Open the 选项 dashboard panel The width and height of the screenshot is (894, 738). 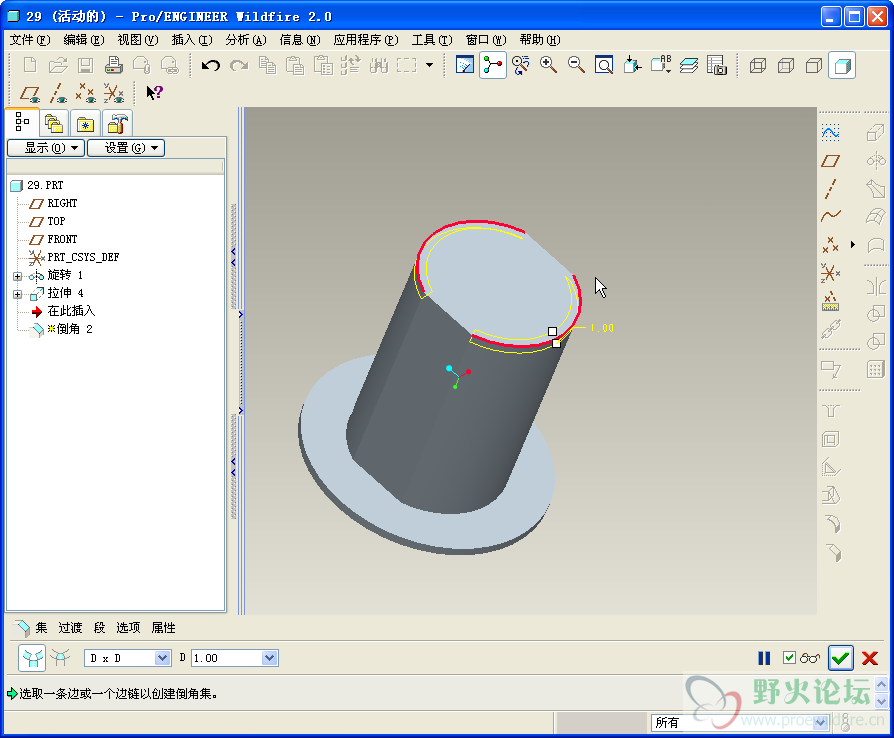(x=128, y=628)
